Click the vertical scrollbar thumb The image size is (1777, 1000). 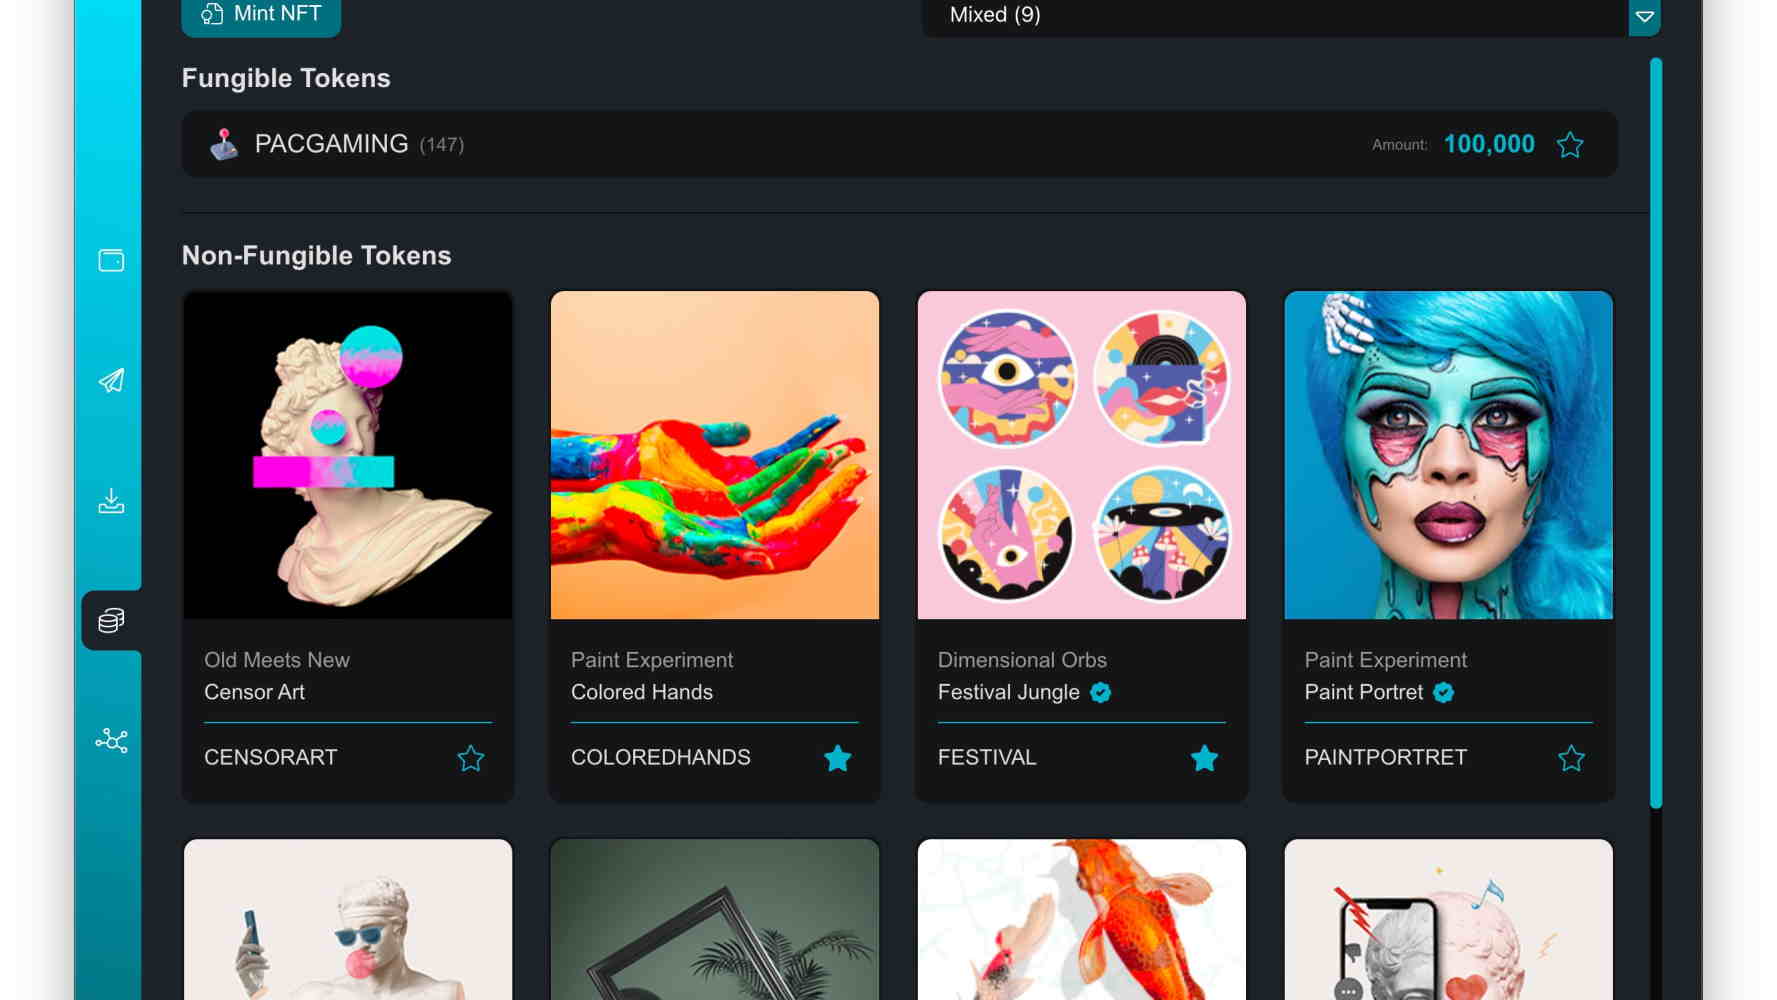click(1656, 433)
